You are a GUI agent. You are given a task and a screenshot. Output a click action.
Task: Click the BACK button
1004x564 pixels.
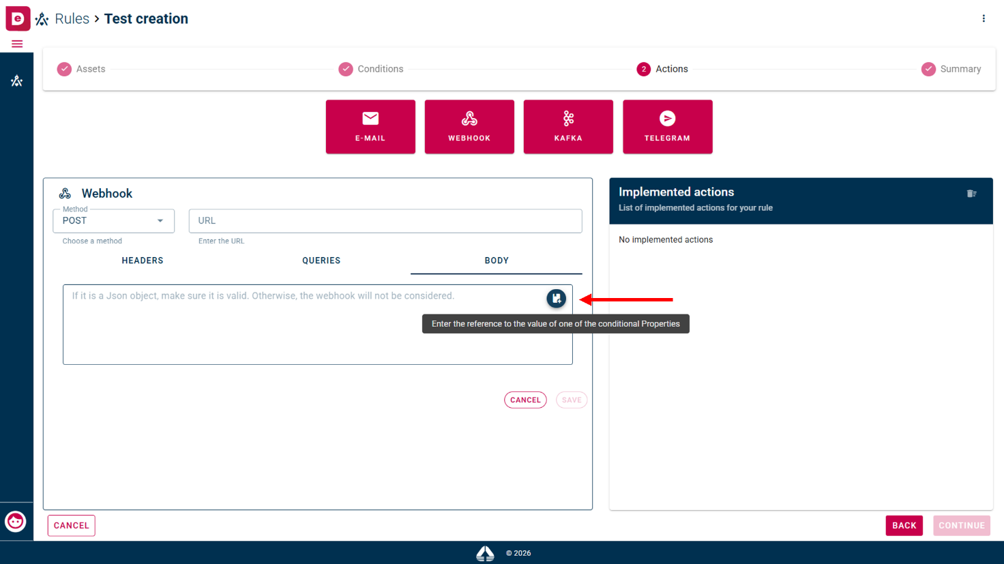[x=904, y=526]
